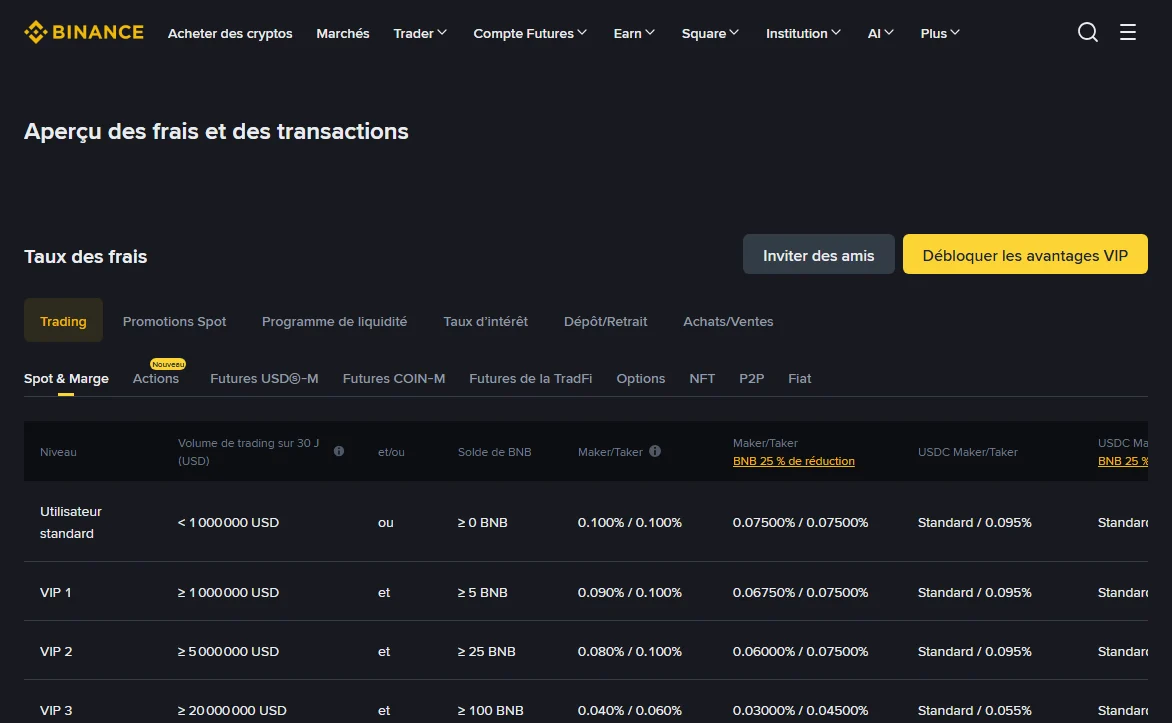
Task: Click the VIP 3 level cell
Action: click(x=56, y=710)
